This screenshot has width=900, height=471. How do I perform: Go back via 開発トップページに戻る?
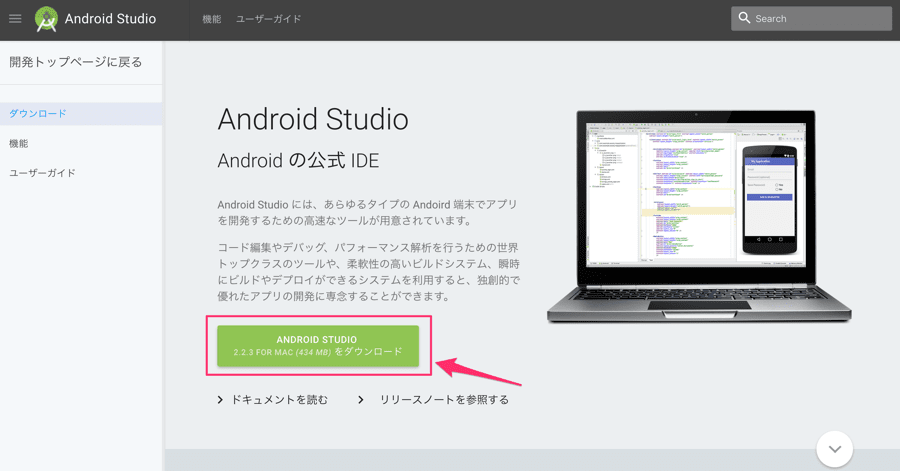(x=76, y=62)
